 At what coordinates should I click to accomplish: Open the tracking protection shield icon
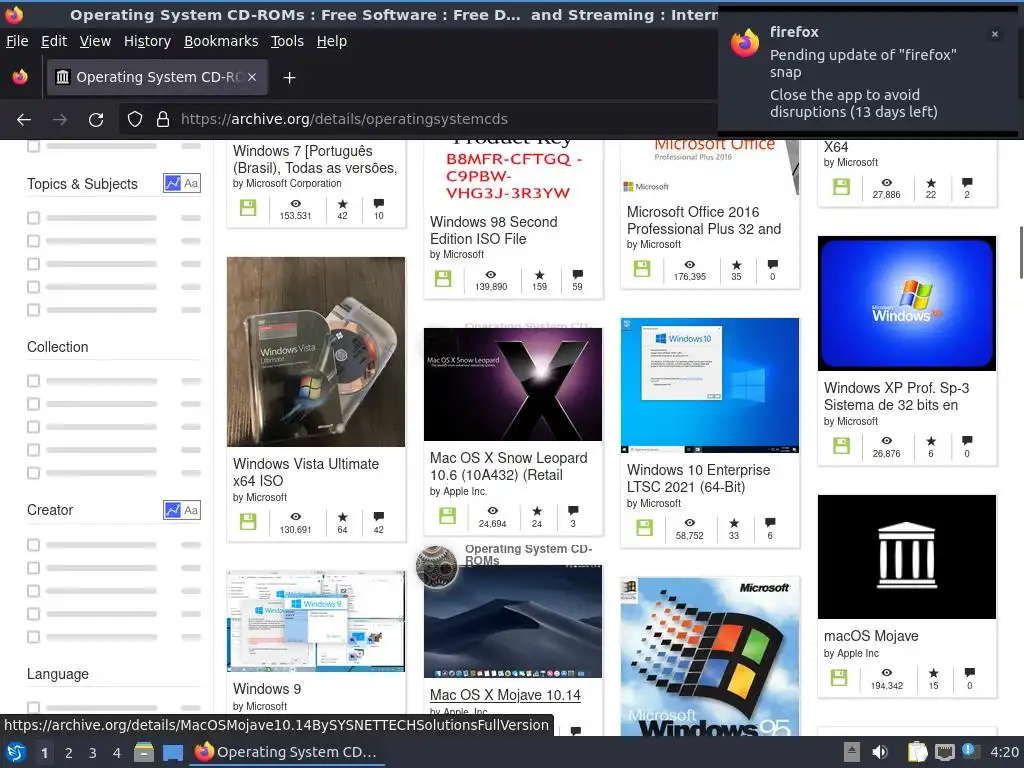pyautogui.click(x=135, y=119)
